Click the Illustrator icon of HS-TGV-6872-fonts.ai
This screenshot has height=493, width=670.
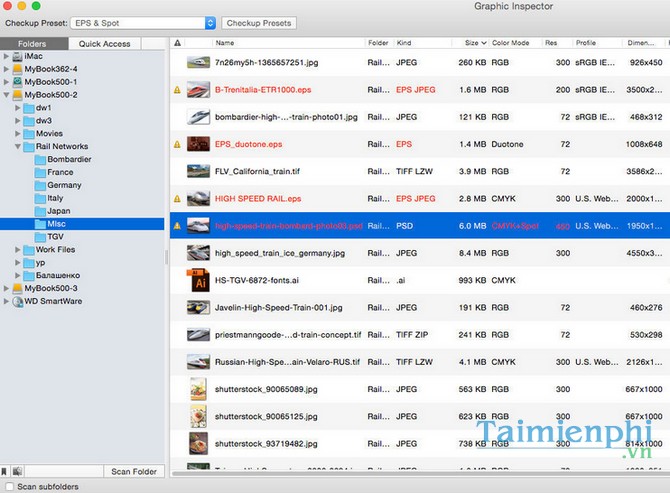198,280
